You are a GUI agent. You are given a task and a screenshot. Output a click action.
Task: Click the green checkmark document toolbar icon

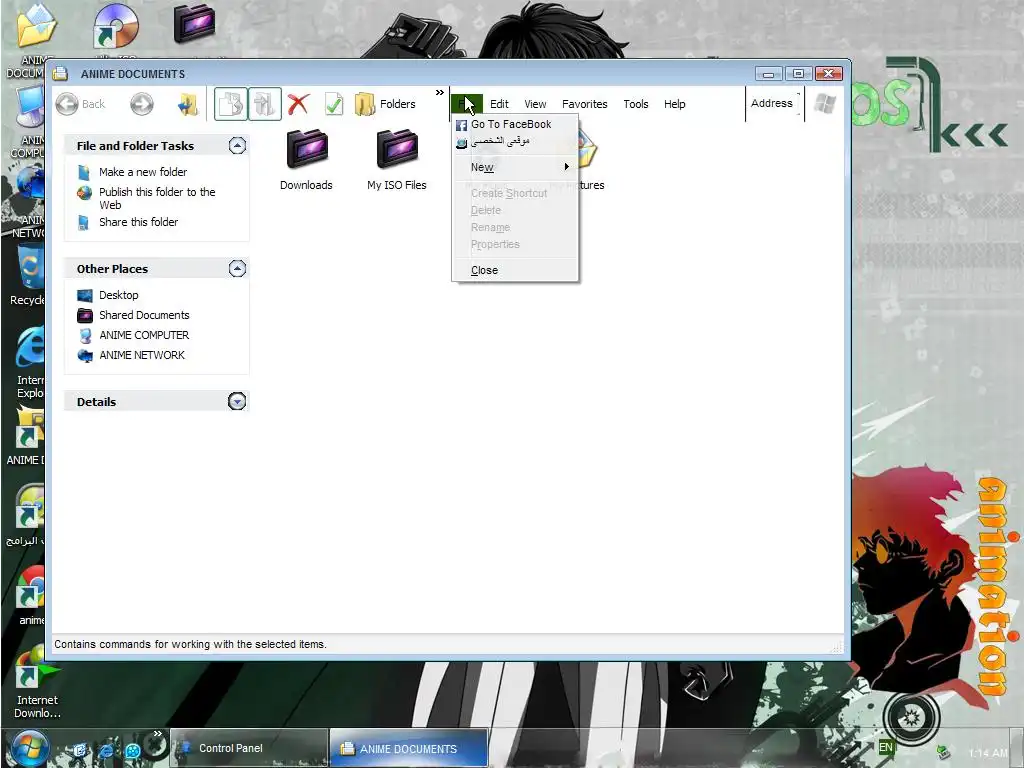coord(334,104)
